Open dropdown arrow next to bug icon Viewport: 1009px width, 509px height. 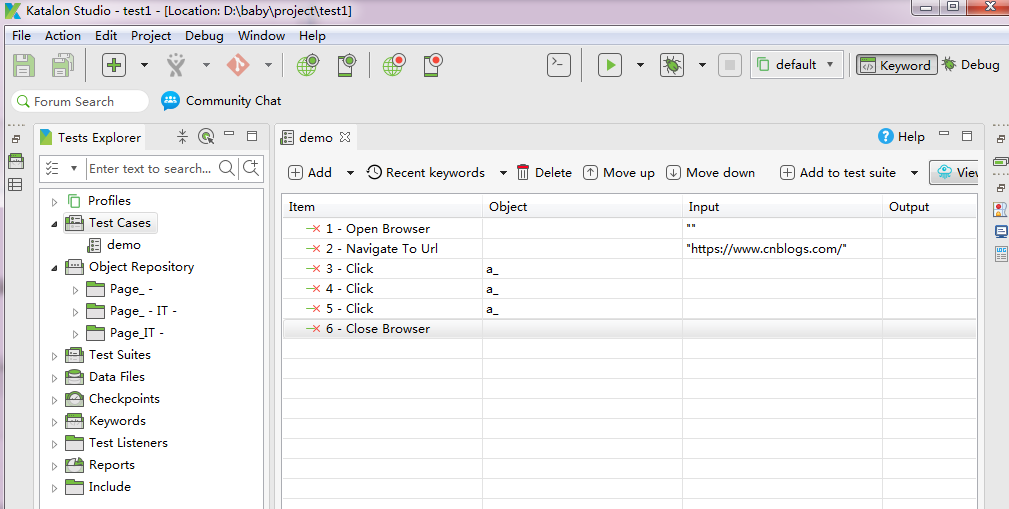pyautogui.click(x=703, y=65)
